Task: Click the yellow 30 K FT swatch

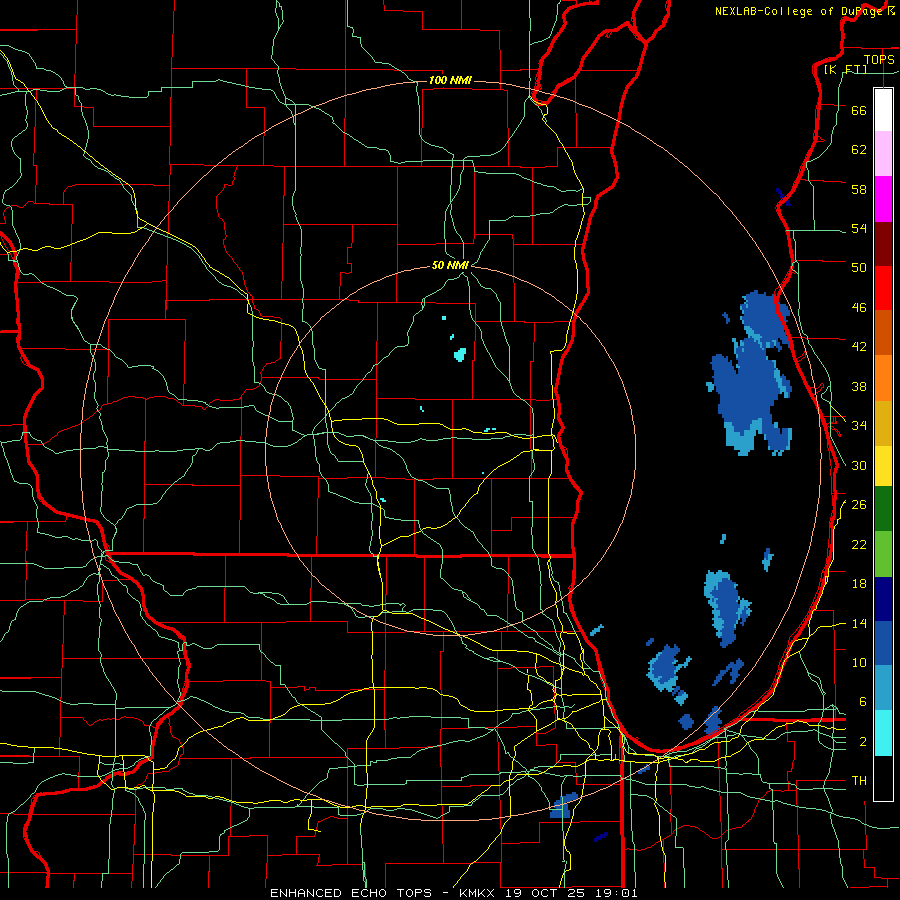Action: point(883,466)
